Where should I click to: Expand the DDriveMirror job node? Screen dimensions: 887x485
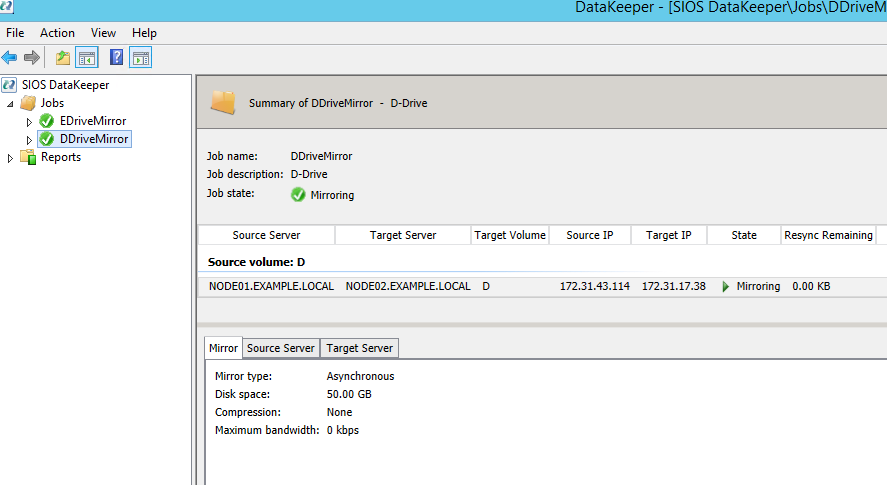[29, 140]
